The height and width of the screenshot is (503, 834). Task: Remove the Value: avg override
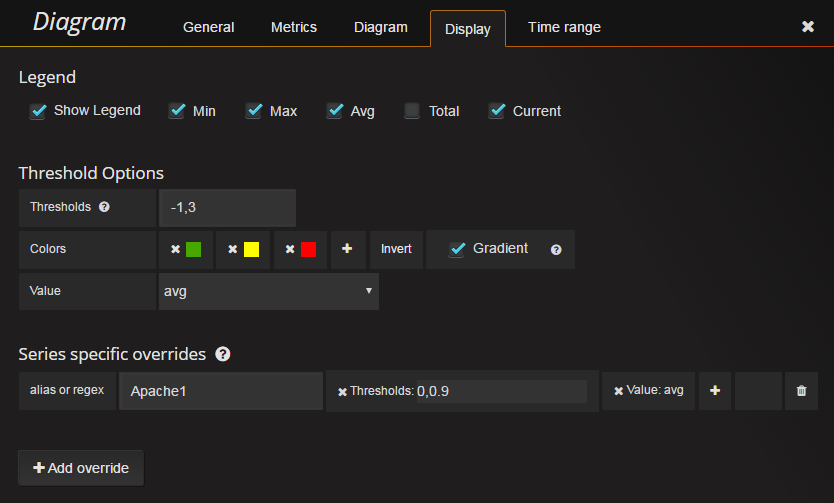pos(619,391)
